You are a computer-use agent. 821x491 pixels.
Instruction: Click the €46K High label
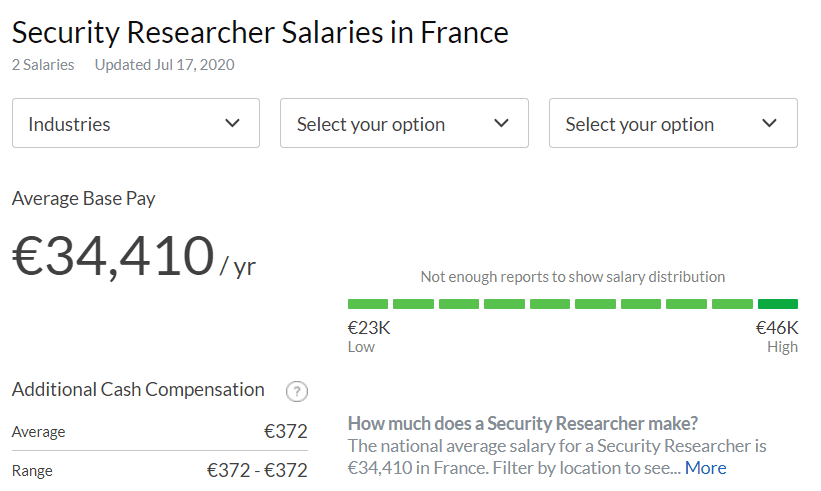(x=777, y=336)
